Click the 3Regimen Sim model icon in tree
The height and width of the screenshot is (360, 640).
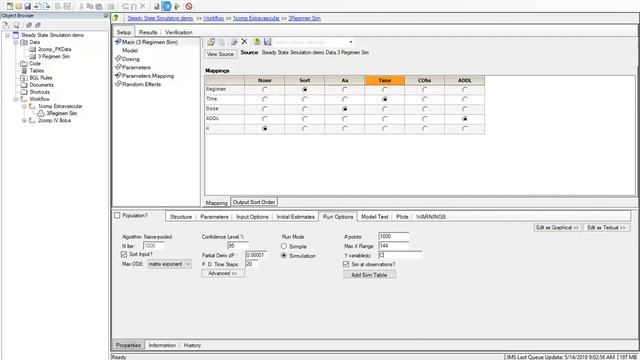click(41, 113)
